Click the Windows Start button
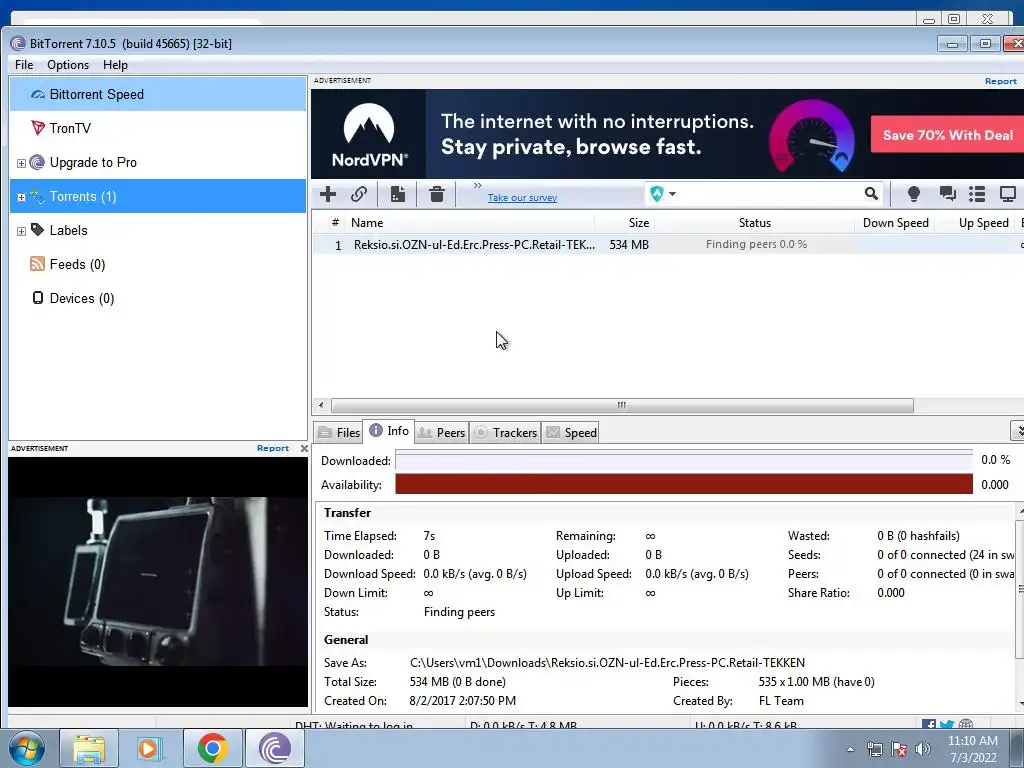1024x768 pixels. (26, 748)
